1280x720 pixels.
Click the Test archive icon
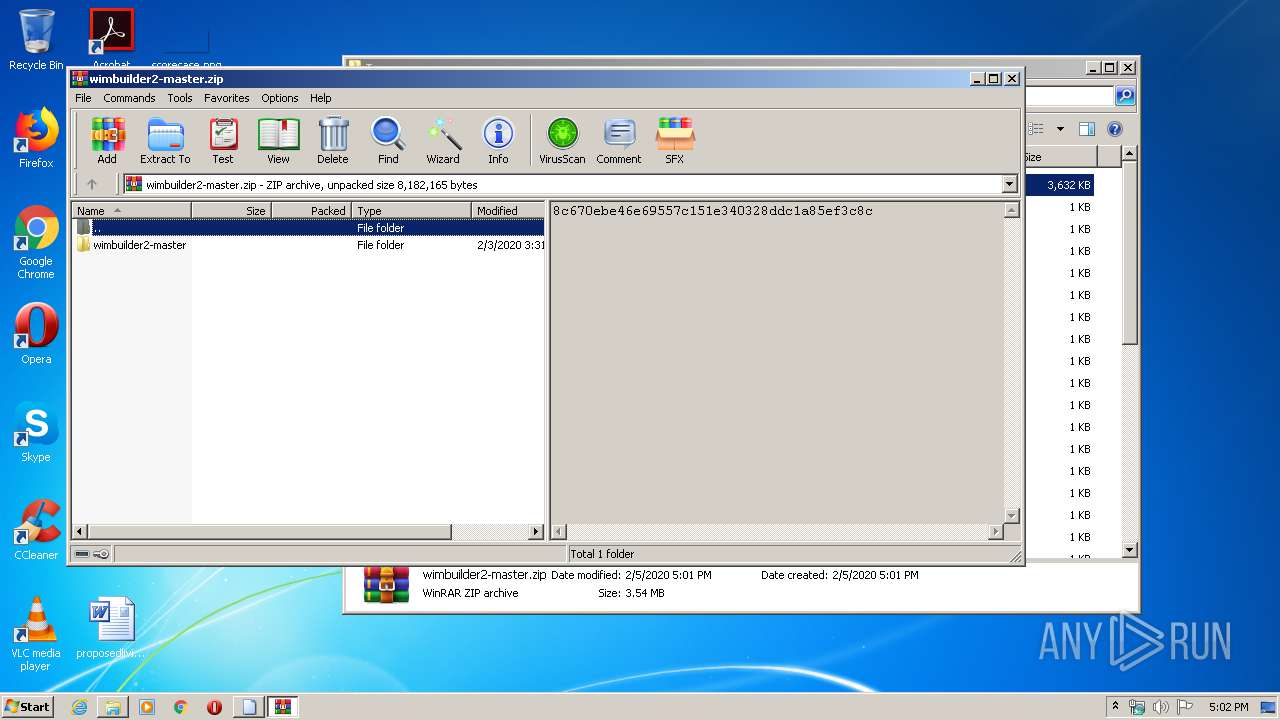223,140
